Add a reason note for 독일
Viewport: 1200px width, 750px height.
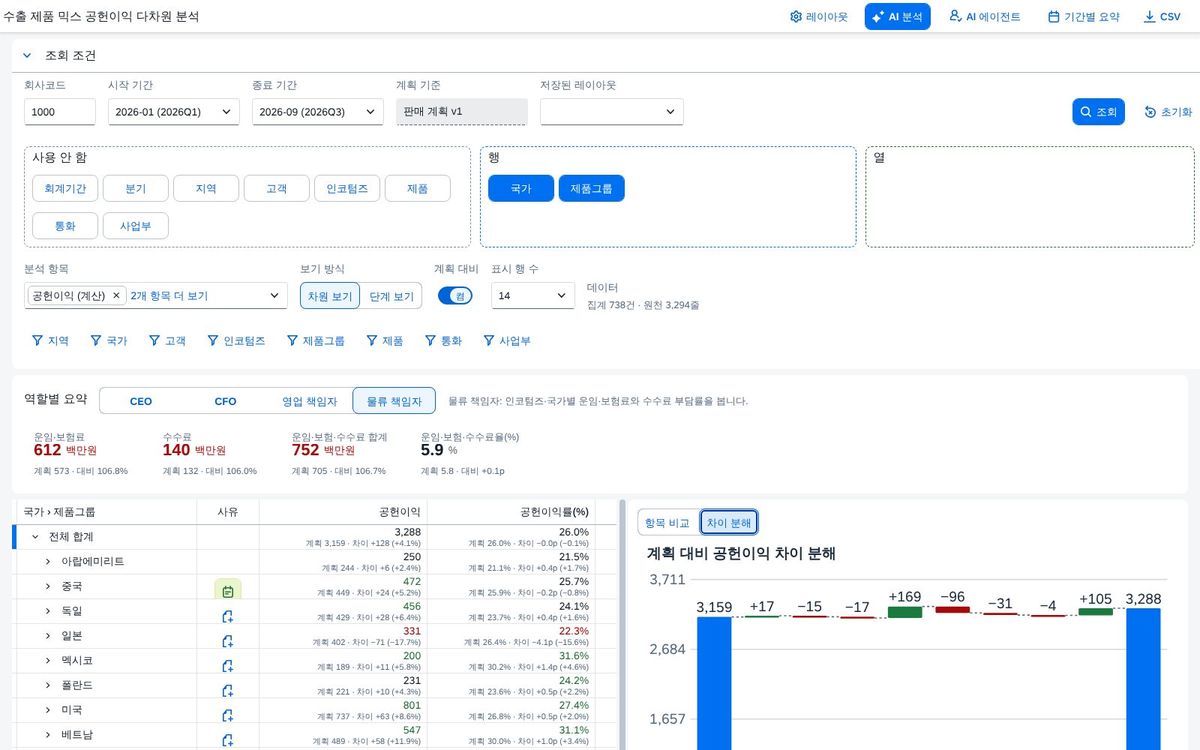pos(228,616)
